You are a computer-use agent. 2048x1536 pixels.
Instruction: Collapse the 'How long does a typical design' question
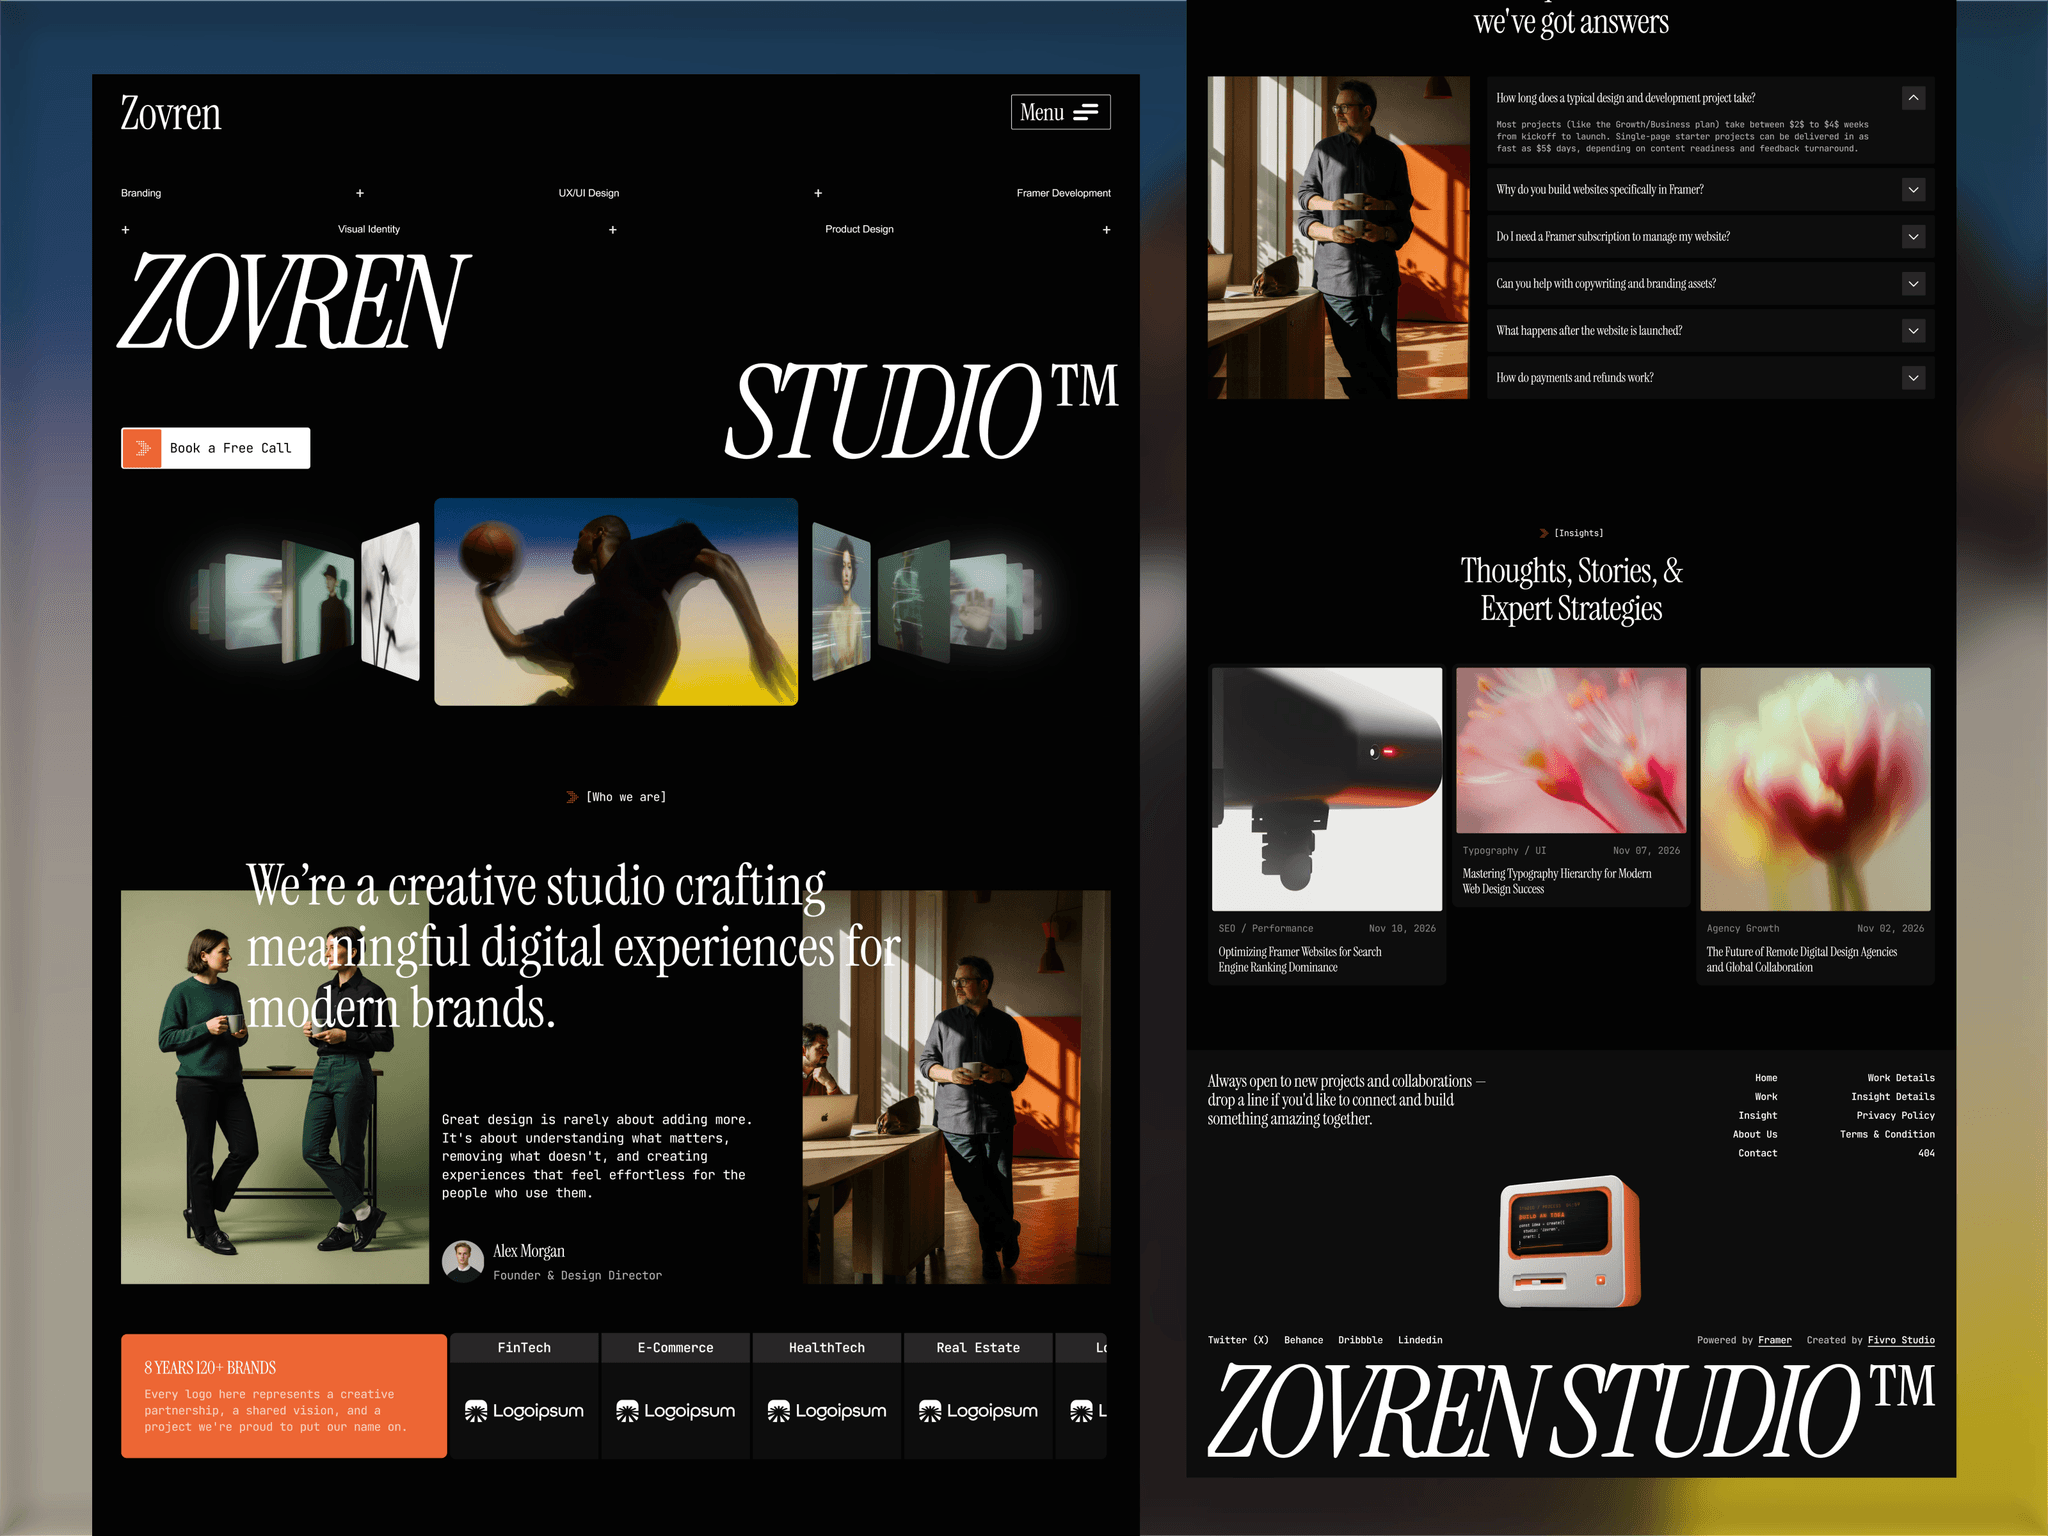tap(1913, 98)
